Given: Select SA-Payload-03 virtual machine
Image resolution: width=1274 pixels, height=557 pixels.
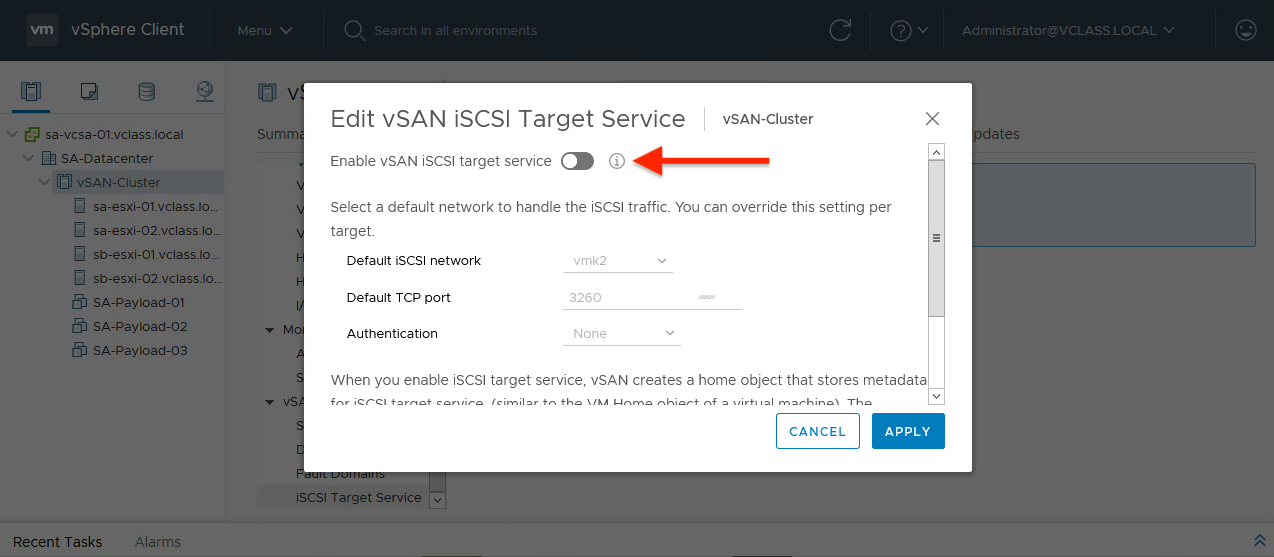Looking at the screenshot, I should [x=140, y=350].
